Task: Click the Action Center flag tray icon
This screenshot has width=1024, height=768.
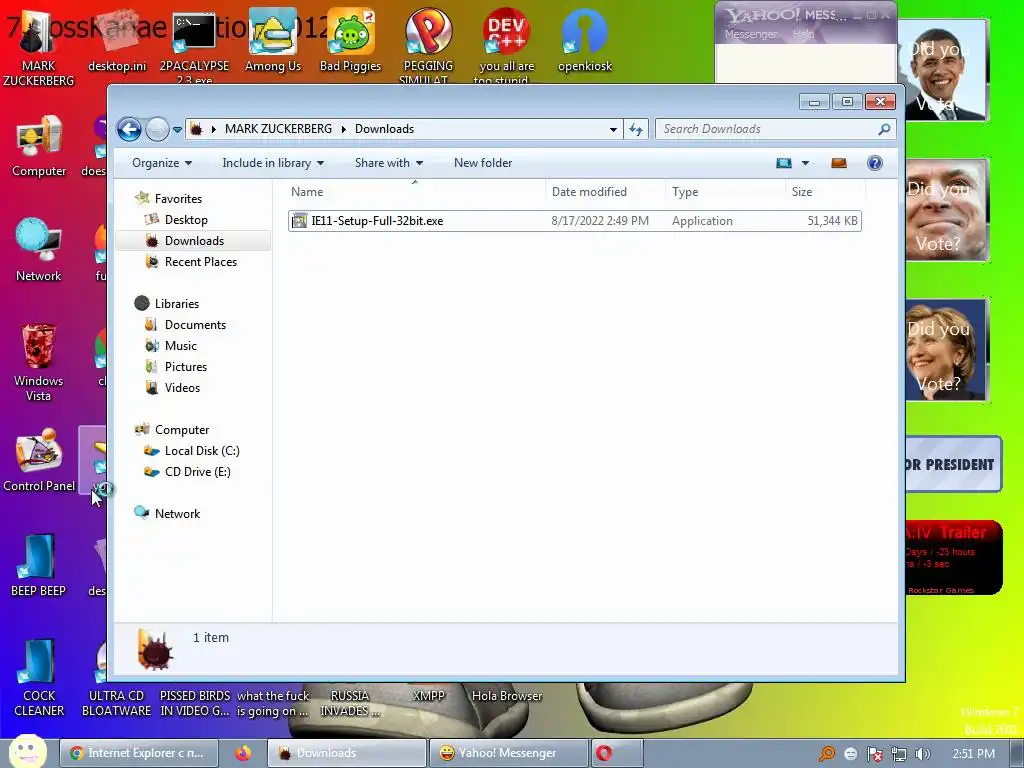Action: tap(875, 754)
